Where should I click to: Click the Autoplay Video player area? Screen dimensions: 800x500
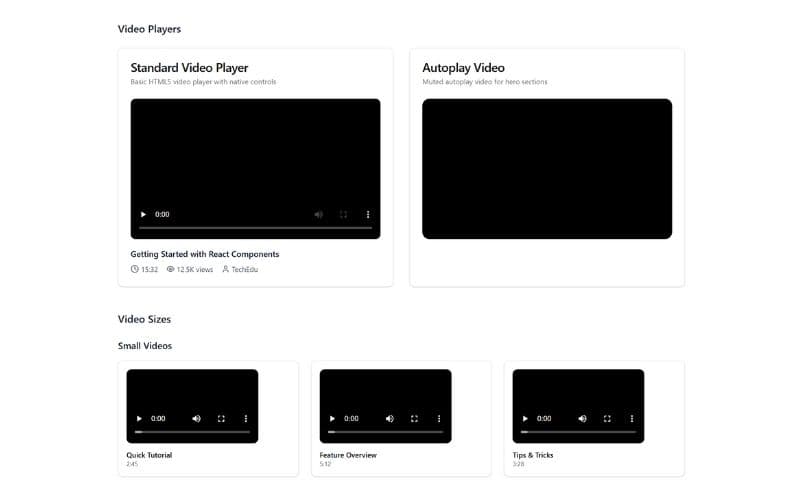tap(547, 169)
